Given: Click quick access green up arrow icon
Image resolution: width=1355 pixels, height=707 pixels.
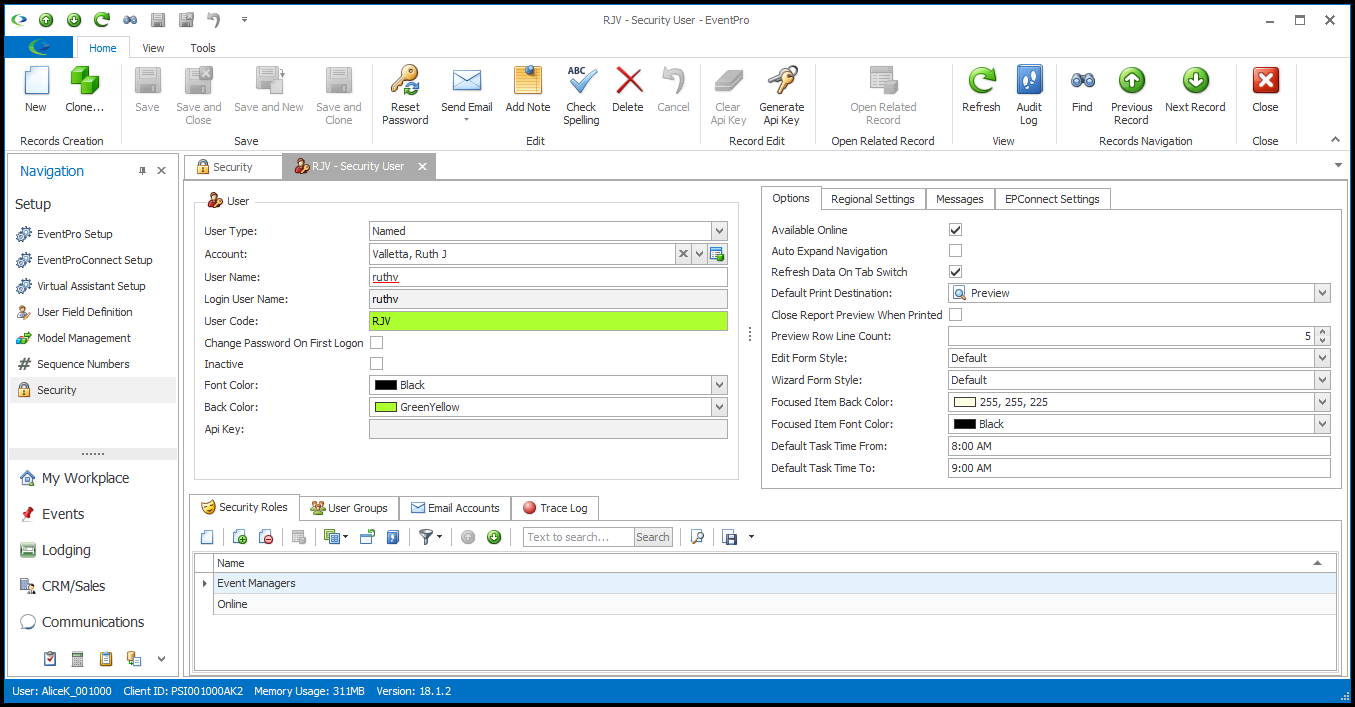Looking at the screenshot, I should (46, 20).
